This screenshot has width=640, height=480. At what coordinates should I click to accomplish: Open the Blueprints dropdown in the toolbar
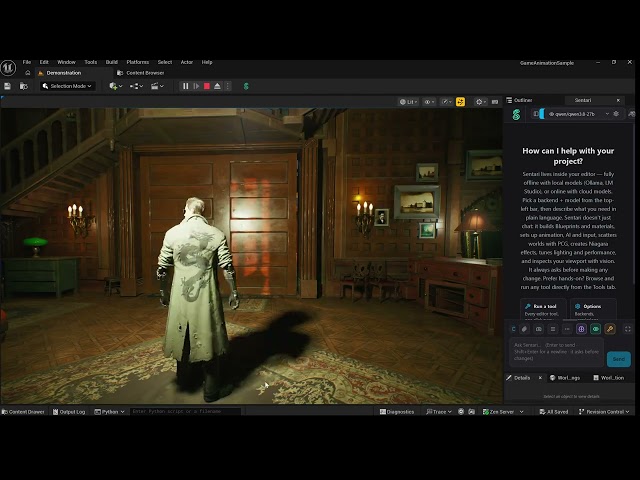click(x=136, y=86)
